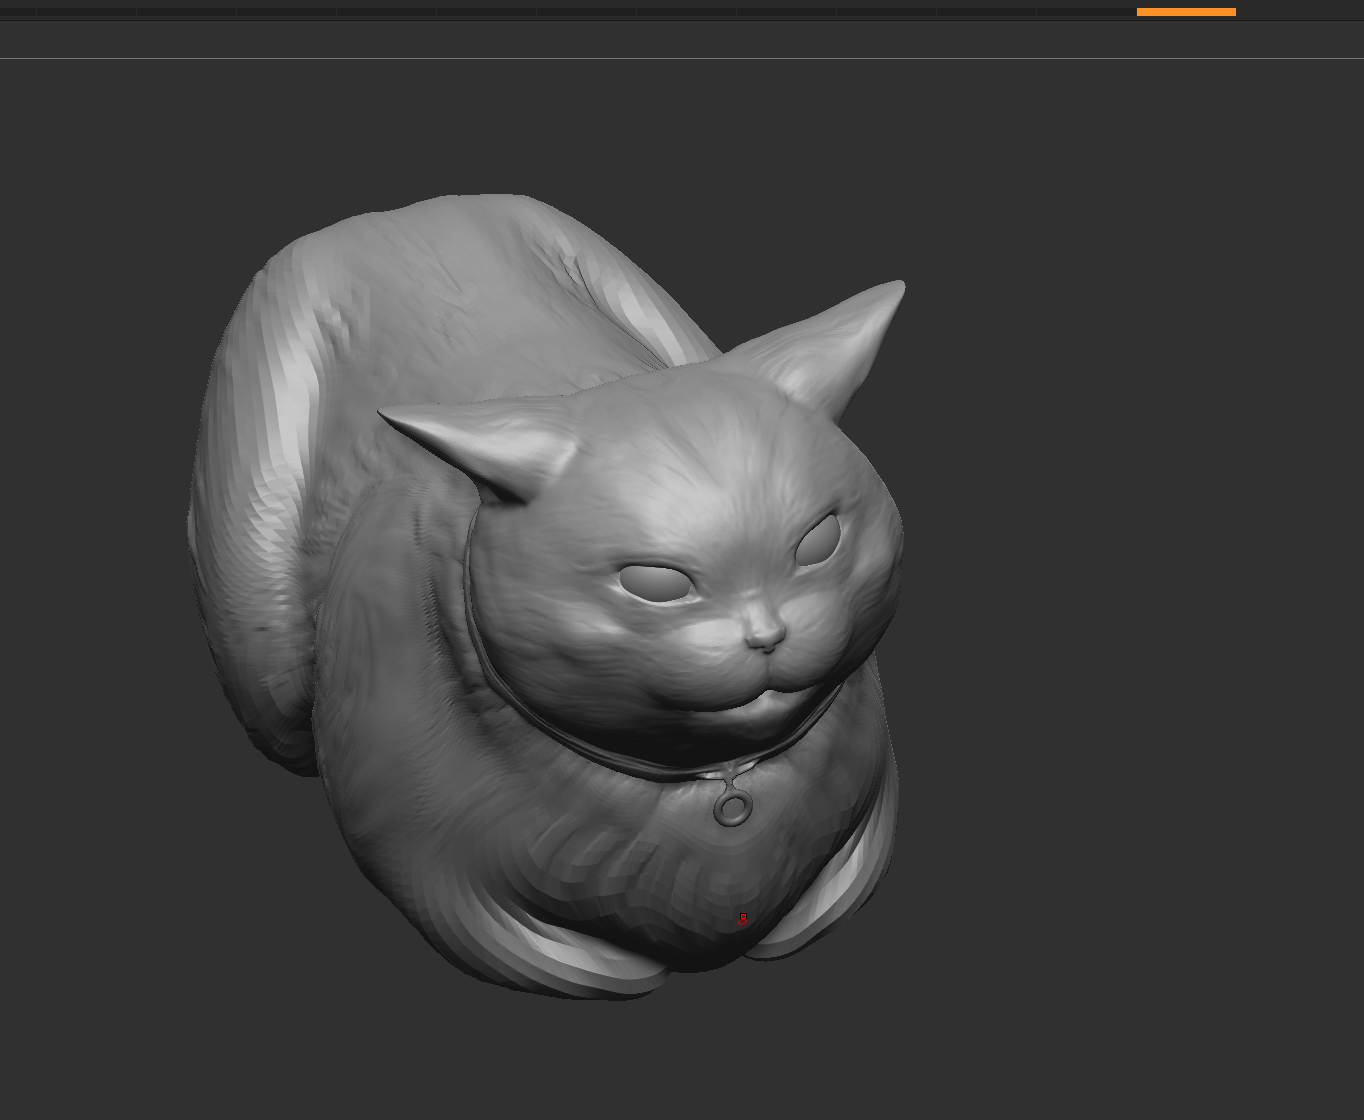Click the shortest leftmost undo history segment
1364x1120 pixels.
pos(18,12)
